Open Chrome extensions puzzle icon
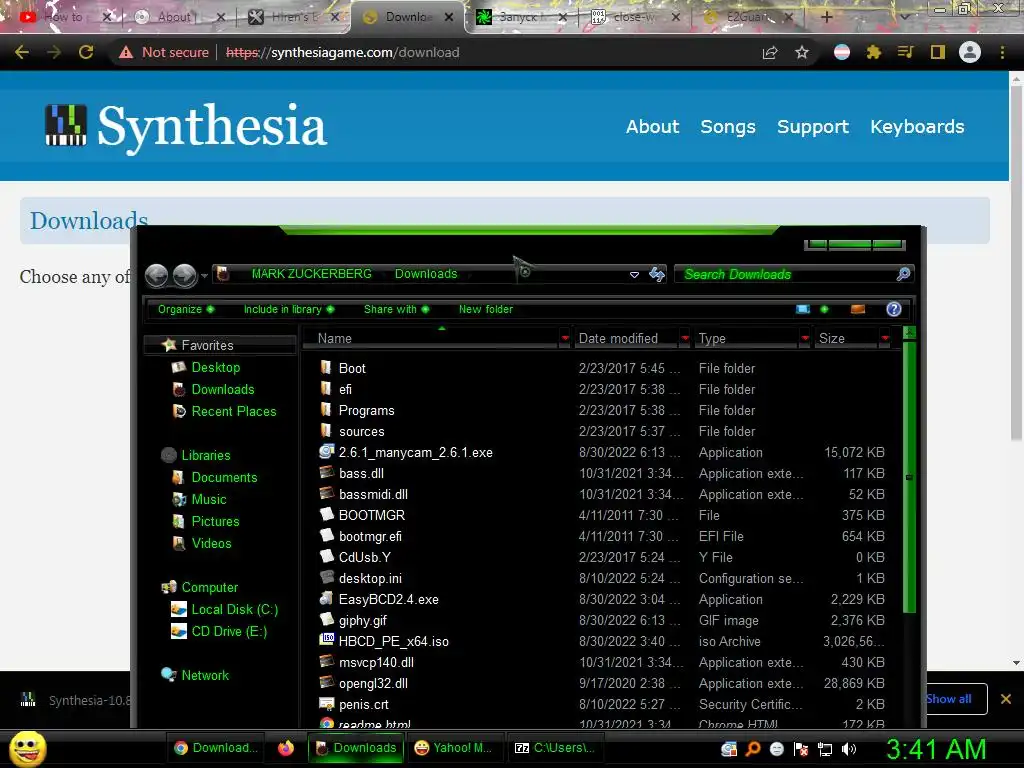Viewport: 1024px width, 768px height. (x=874, y=52)
